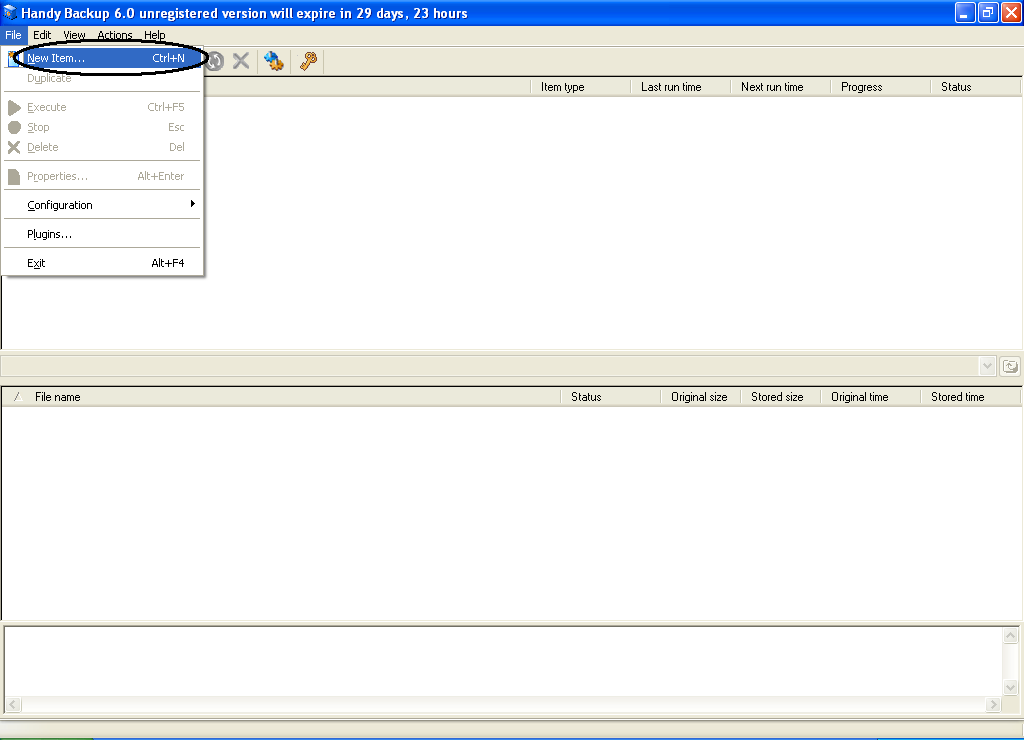The height and width of the screenshot is (740, 1024).
Task: Click the Stop menu entry
Action: coord(103,127)
